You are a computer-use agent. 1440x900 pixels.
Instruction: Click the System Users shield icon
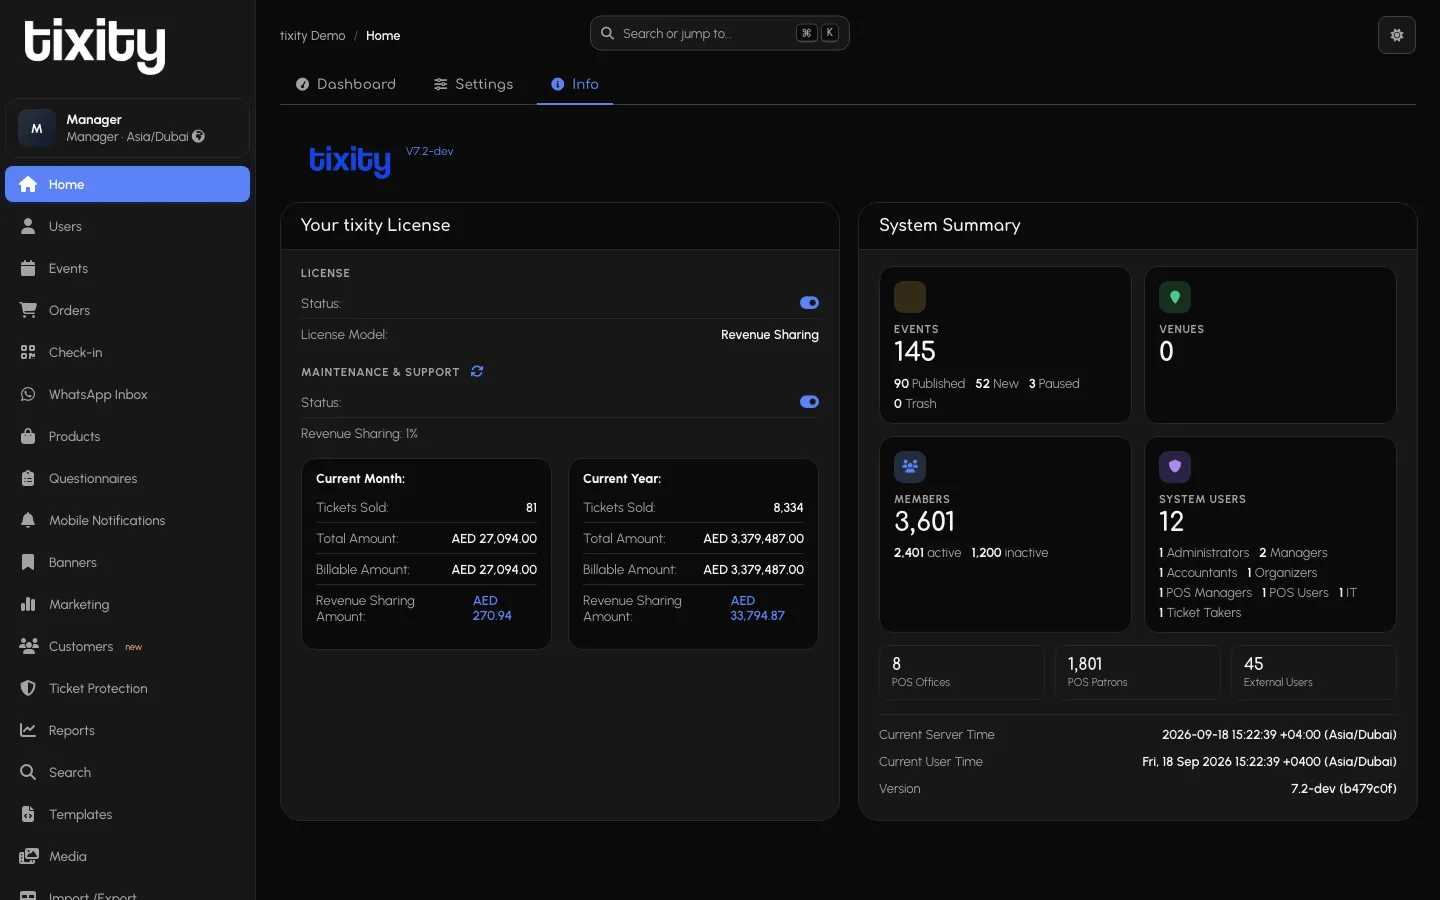click(1175, 467)
